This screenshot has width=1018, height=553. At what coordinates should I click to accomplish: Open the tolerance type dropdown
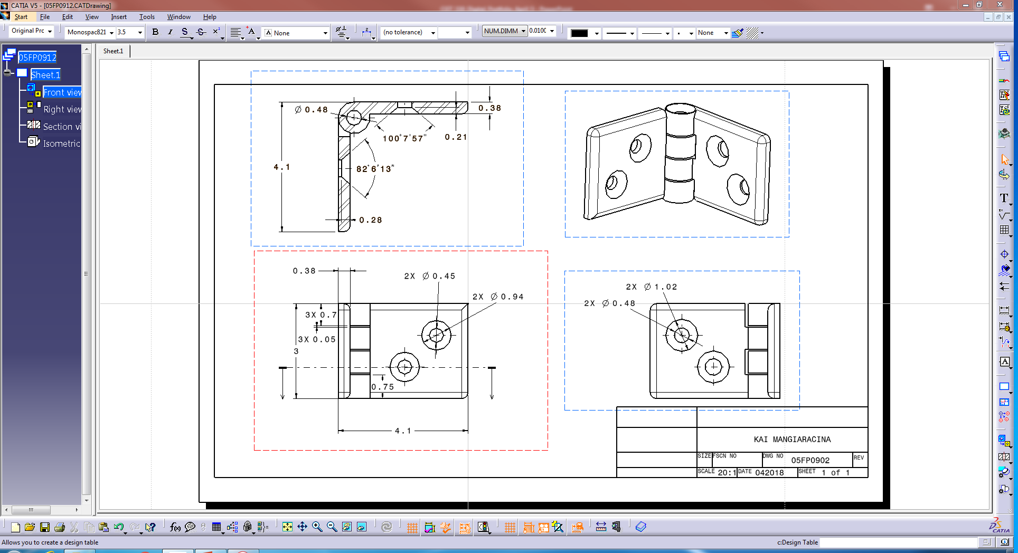(x=433, y=33)
